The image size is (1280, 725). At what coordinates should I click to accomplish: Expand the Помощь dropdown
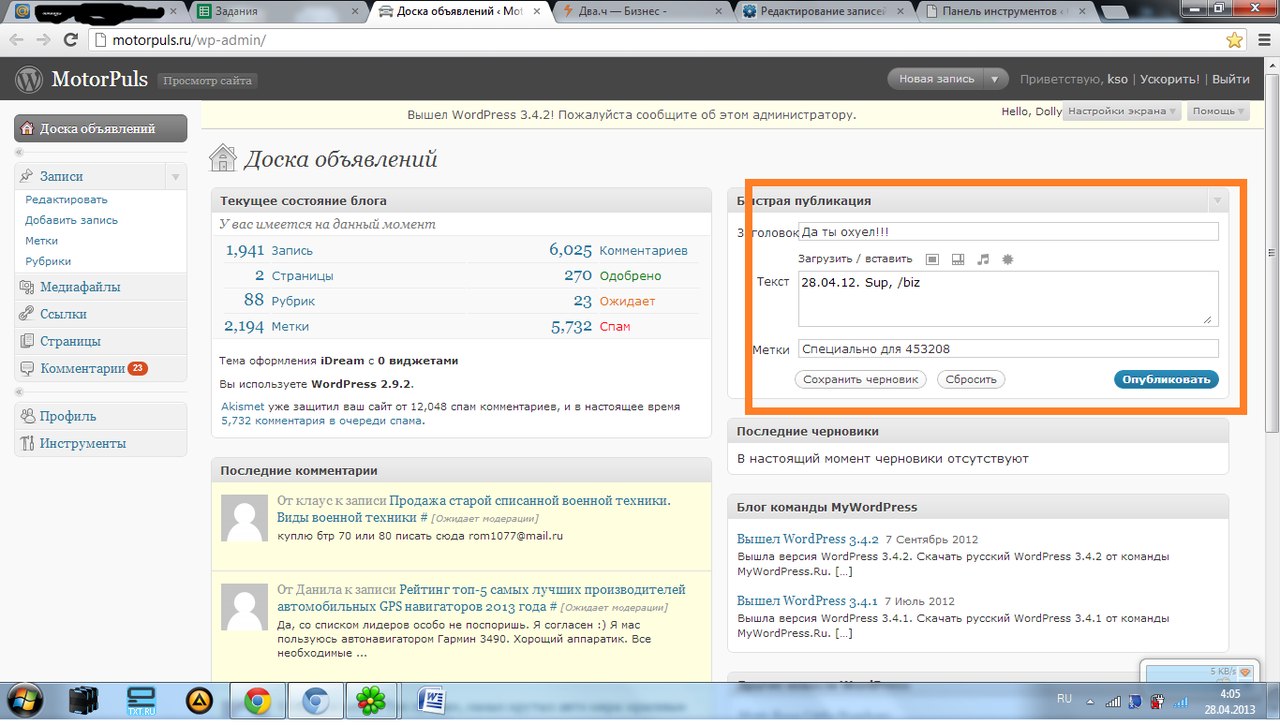click(x=1217, y=112)
